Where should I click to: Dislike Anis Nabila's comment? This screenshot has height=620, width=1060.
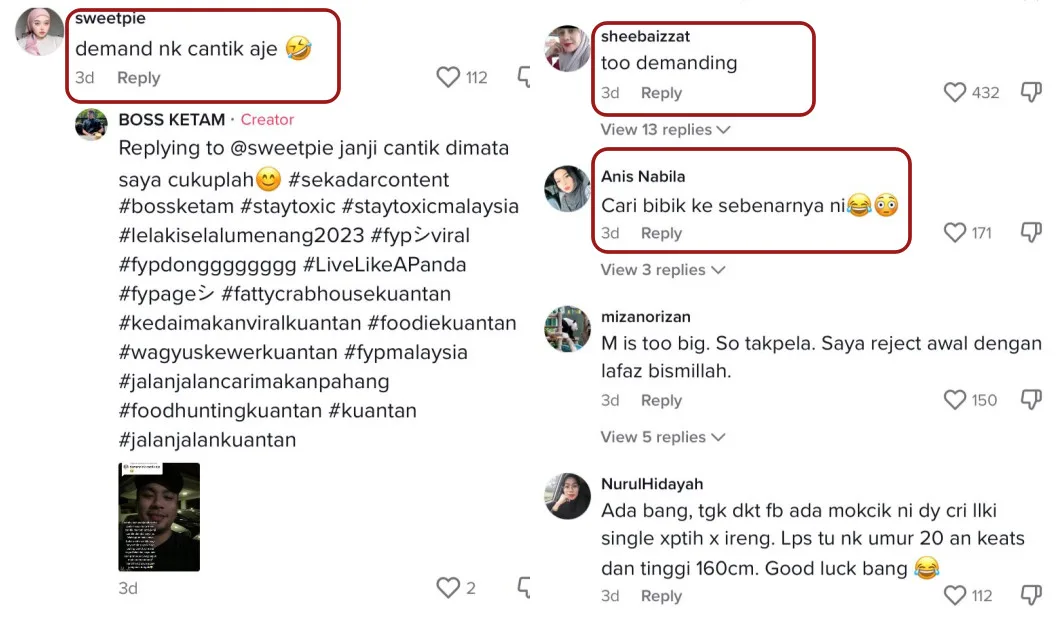click(1030, 233)
